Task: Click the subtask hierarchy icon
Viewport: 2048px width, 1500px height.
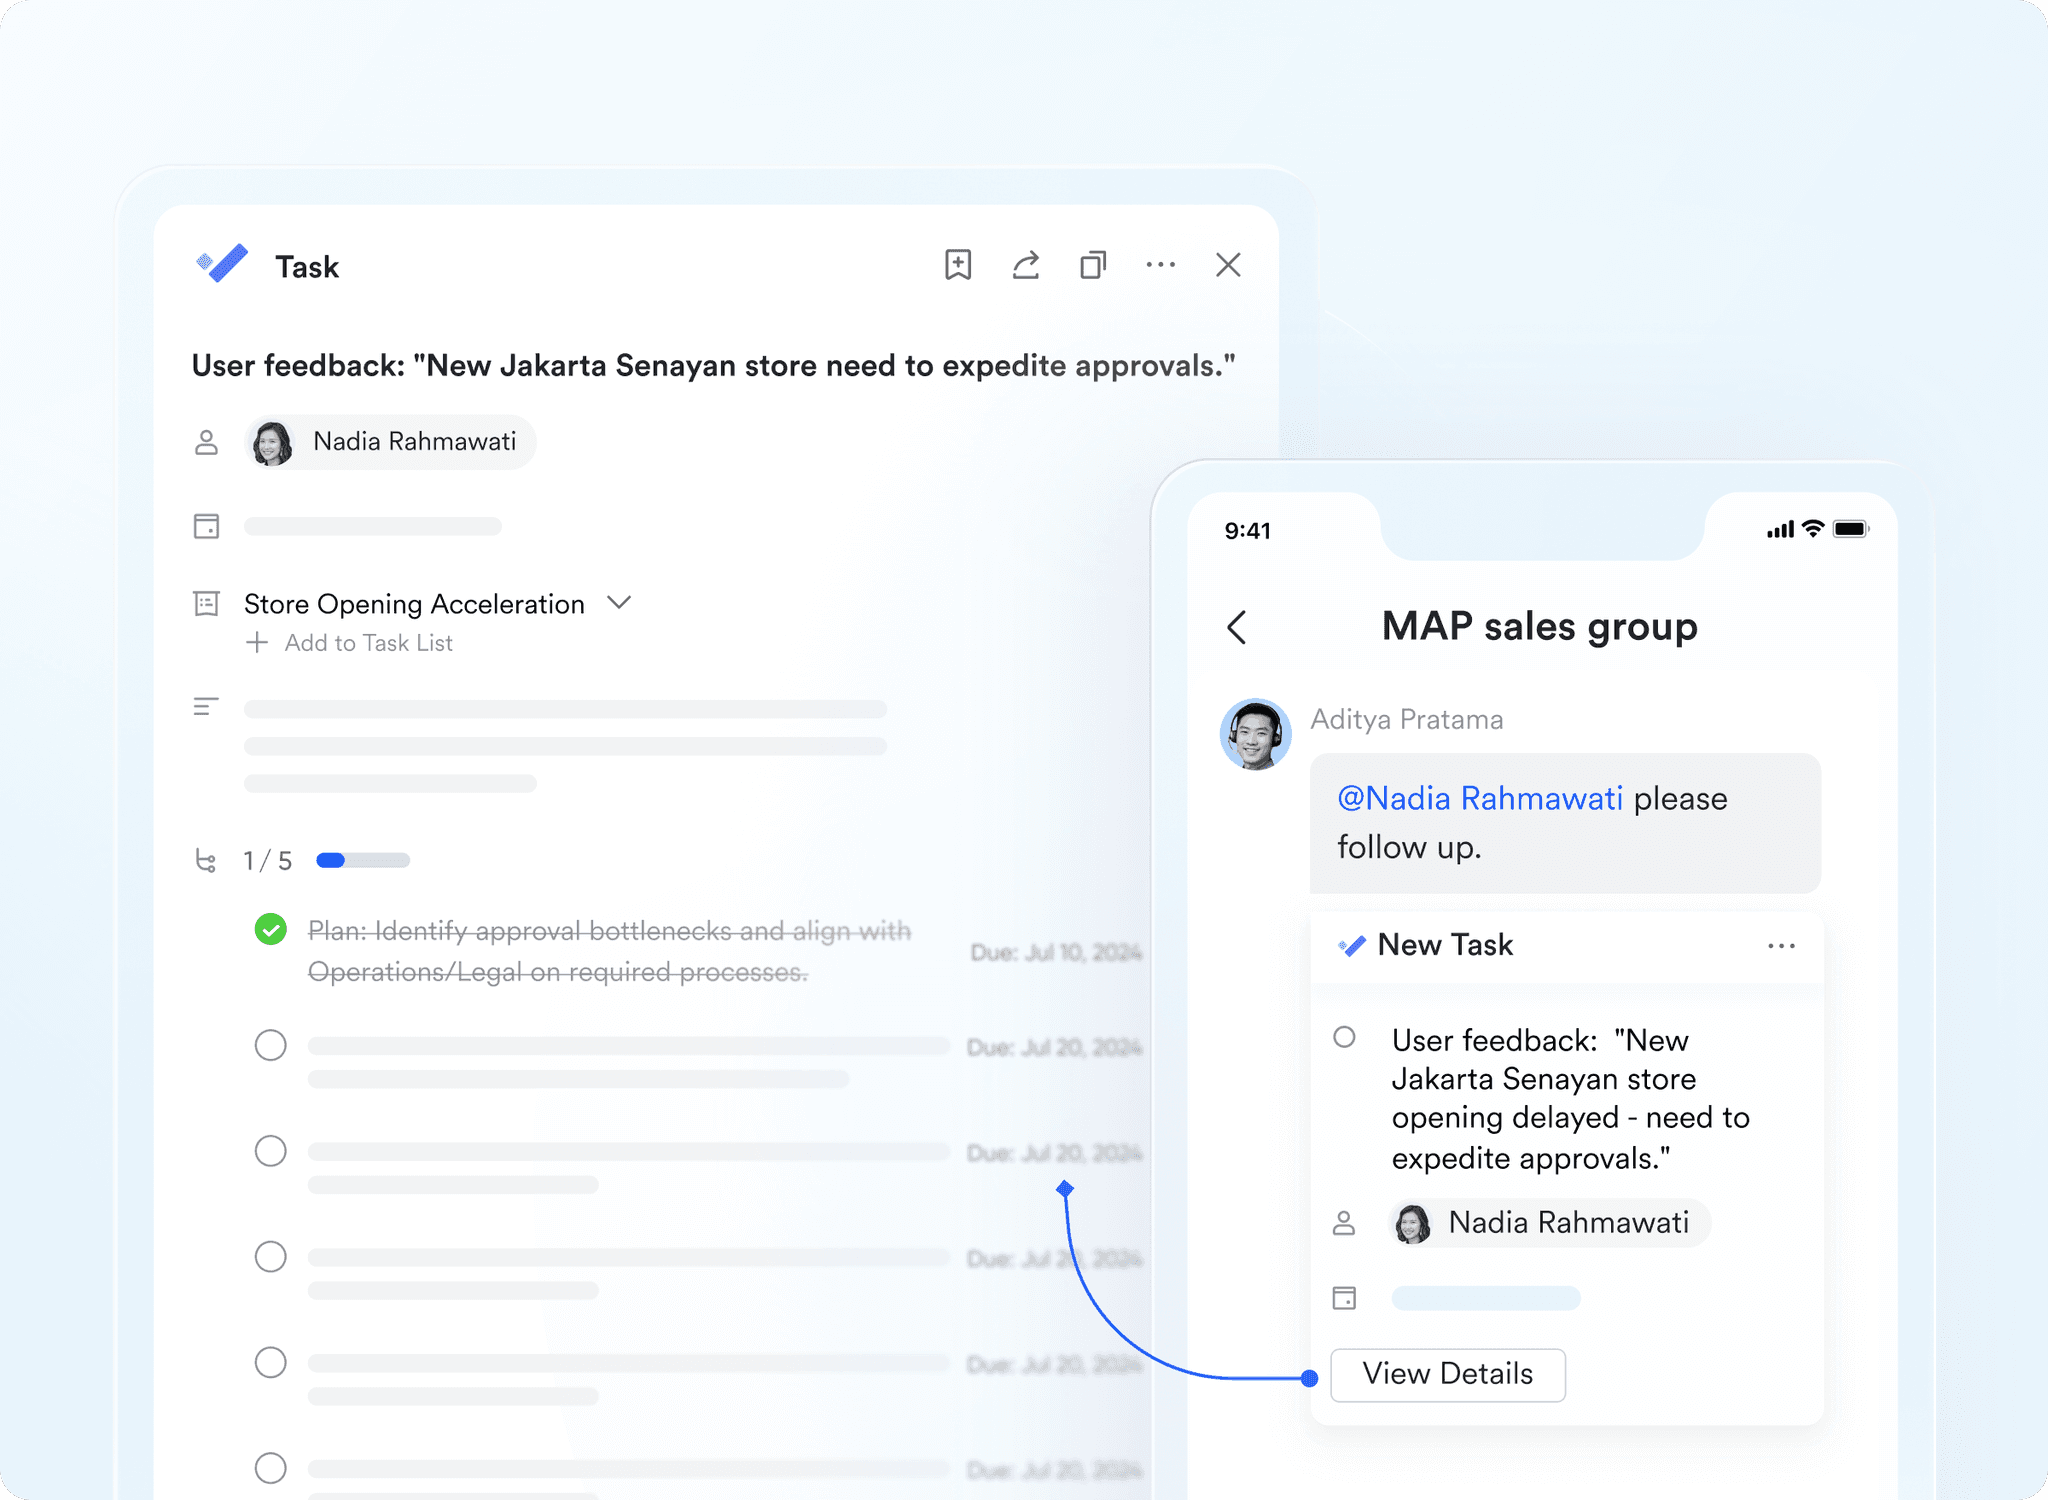Action: (206, 861)
